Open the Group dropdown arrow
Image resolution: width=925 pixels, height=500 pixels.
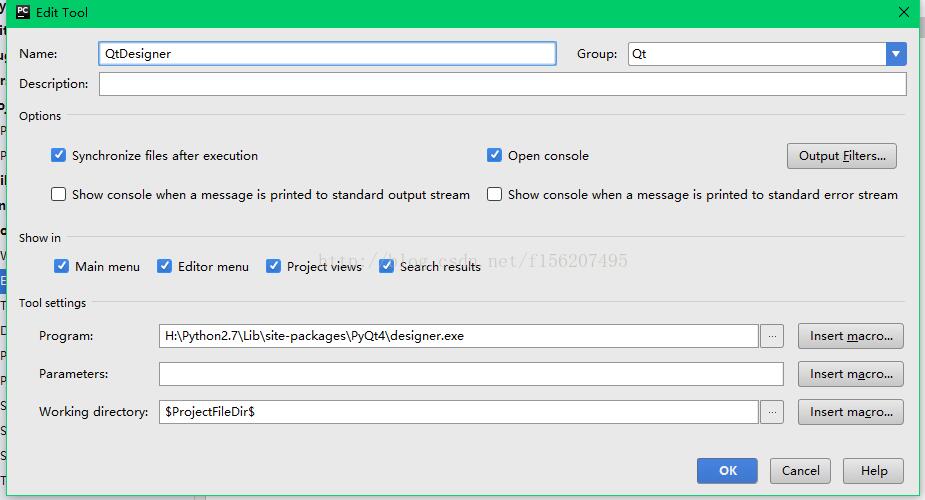click(x=896, y=54)
